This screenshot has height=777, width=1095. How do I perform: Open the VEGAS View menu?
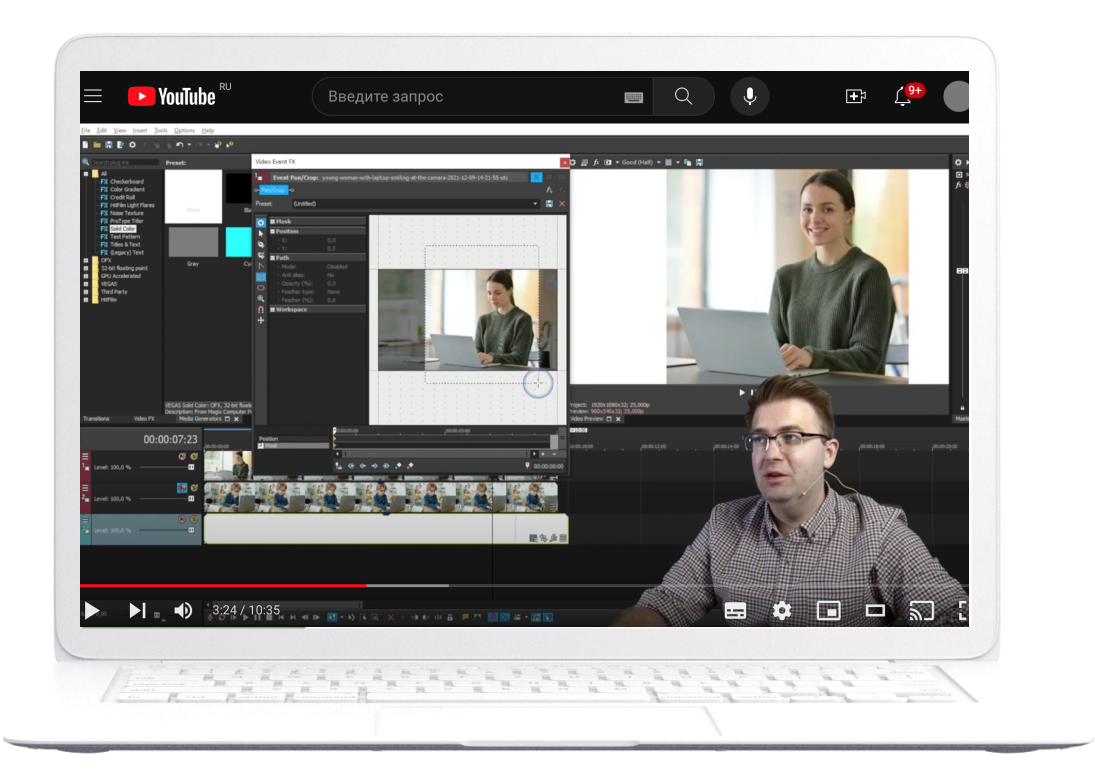pos(120,131)
